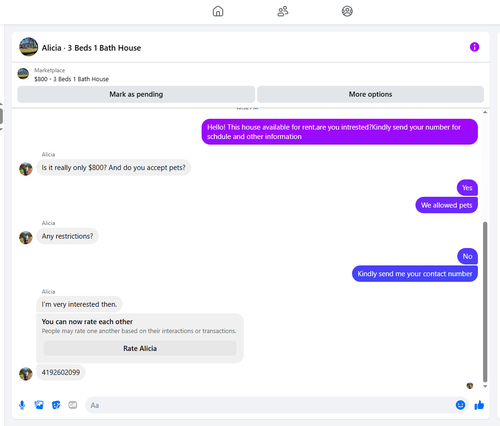This screenshot has height=426, width=500.
Task: Click the 'Kindly send me your contact number' bubble
Action: 415,274
